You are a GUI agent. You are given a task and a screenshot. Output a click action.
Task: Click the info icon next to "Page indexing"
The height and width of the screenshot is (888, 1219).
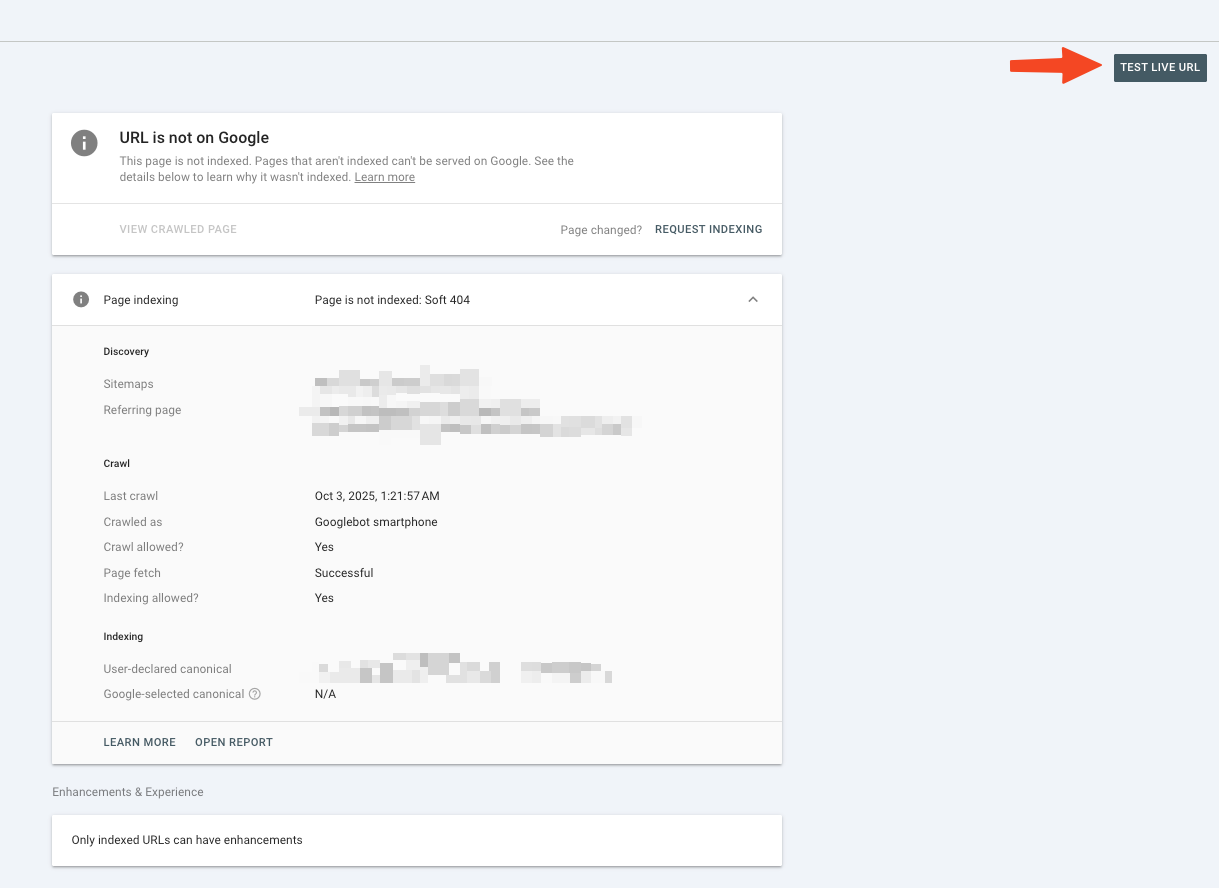(x=80, y=299)
